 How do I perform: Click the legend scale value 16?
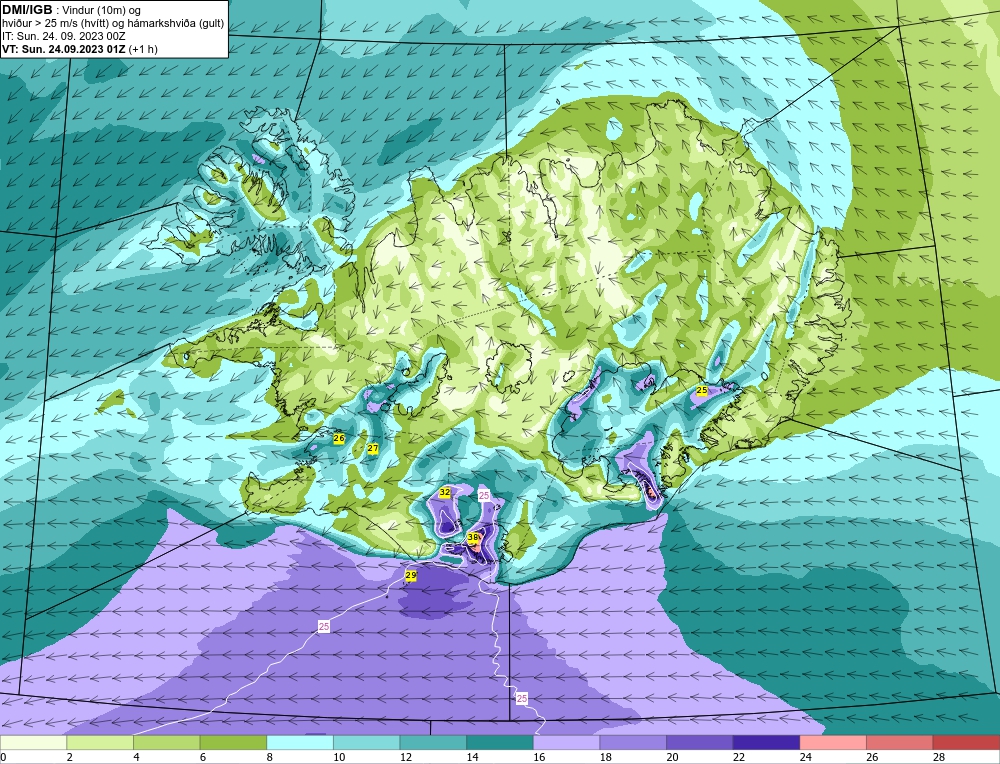(539, 757)
